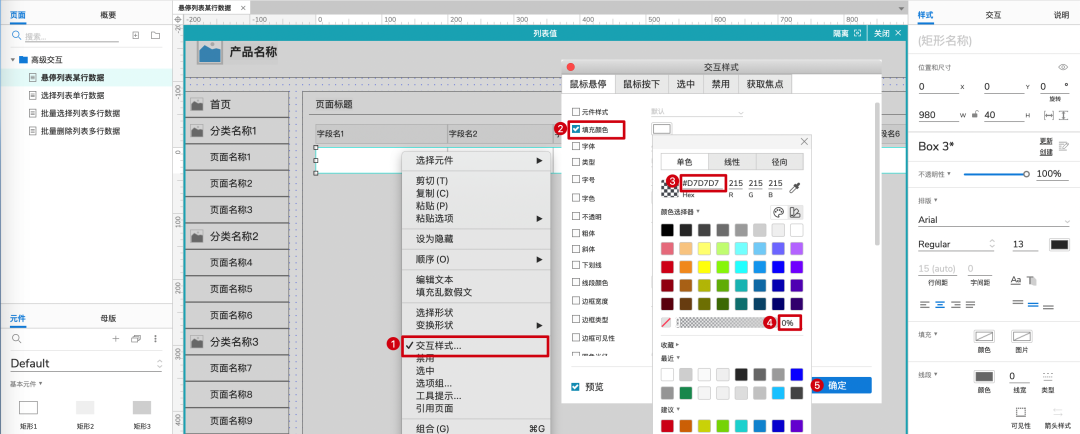Click the fit width to text icon
The width and height of the screenshot is (1080, 434).
[x=1048, y=115]
